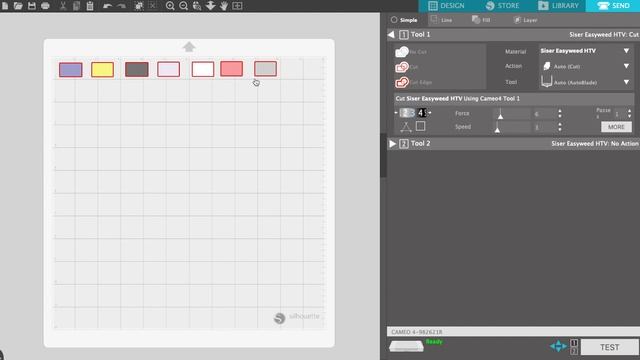Click the Fit to Window icon
640x360 pixels.
237,6
